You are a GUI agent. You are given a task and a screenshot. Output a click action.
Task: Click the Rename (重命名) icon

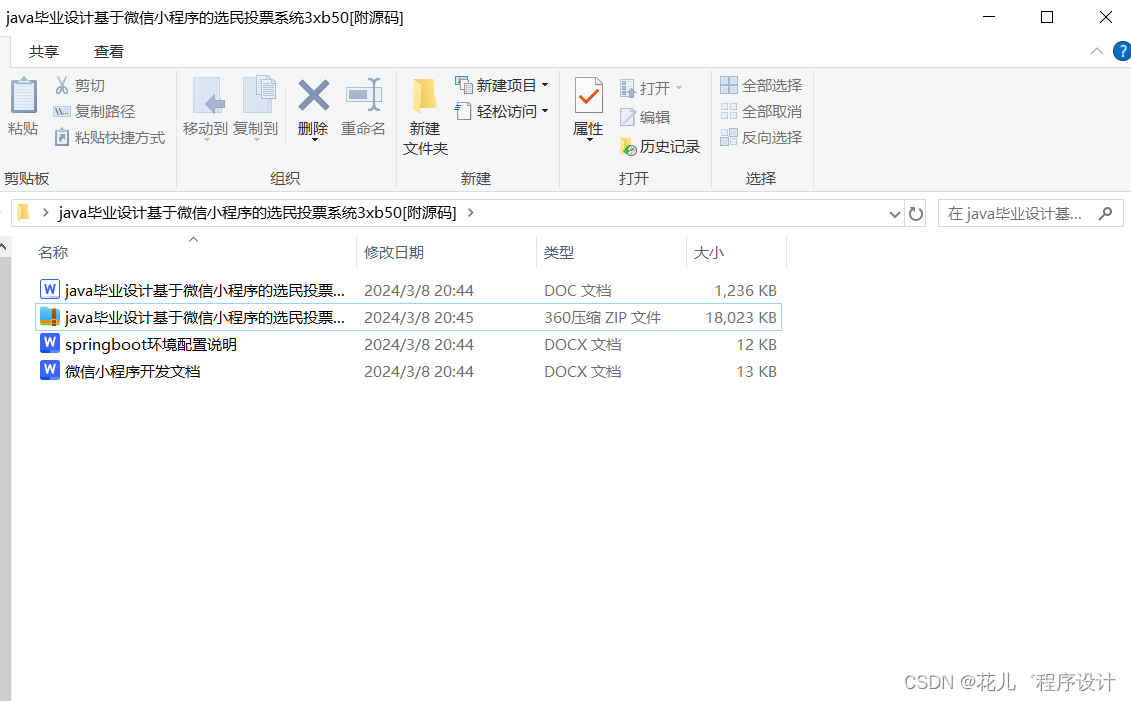(364, 95)
